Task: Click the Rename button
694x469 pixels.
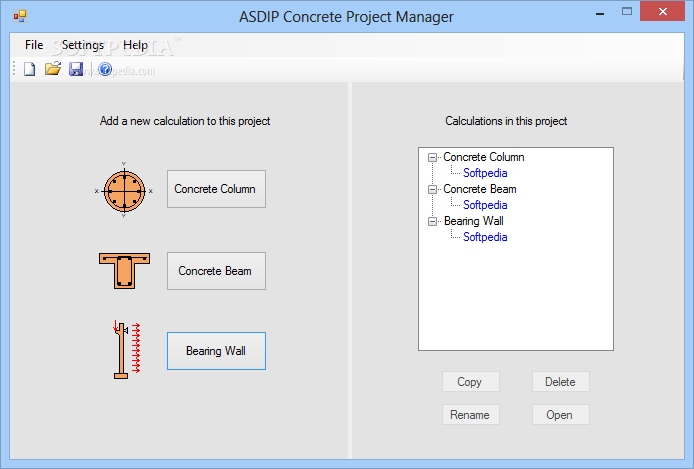Action: (x=470, y=415)
